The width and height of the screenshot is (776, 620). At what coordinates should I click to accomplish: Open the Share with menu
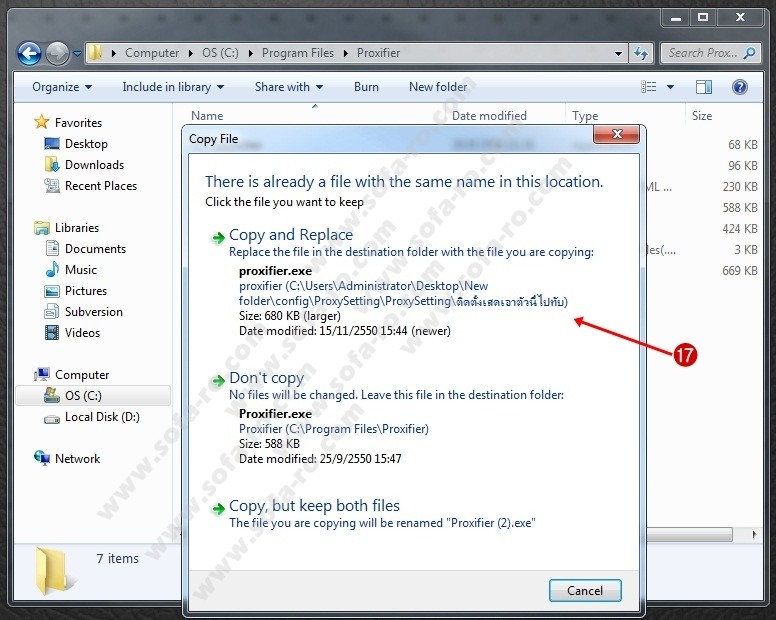(289, 87)
